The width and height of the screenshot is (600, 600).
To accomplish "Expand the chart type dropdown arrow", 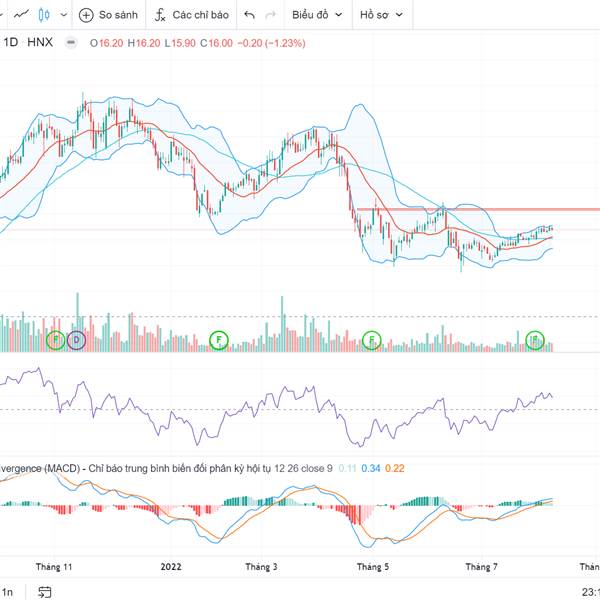I will coord(64,15).
